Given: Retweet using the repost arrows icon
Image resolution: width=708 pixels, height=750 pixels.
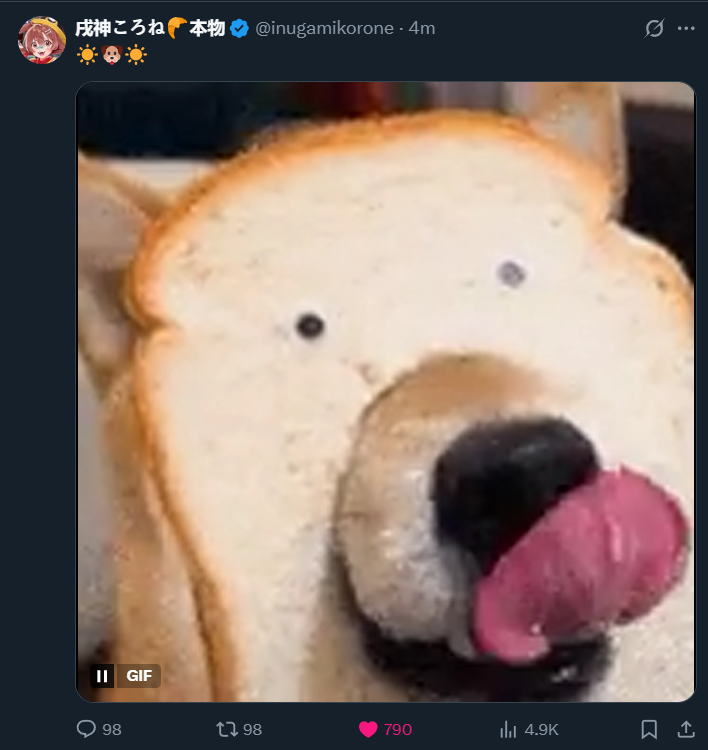Looking at the screenshot, I should tap(226, 729).
